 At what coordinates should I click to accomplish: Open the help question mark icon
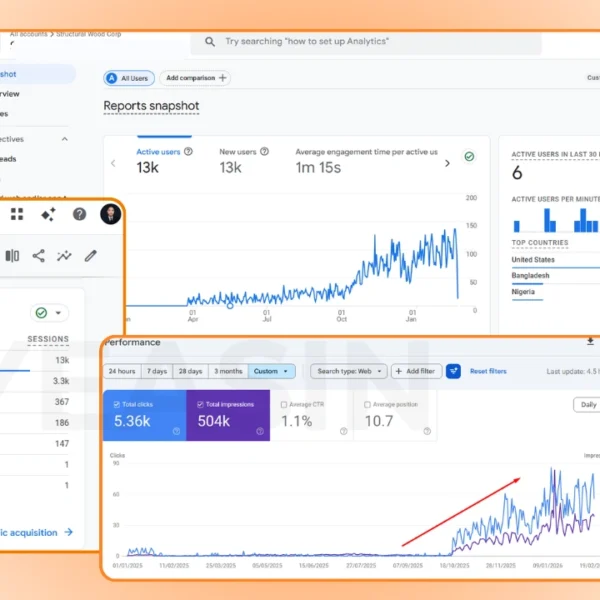point(79,214)
